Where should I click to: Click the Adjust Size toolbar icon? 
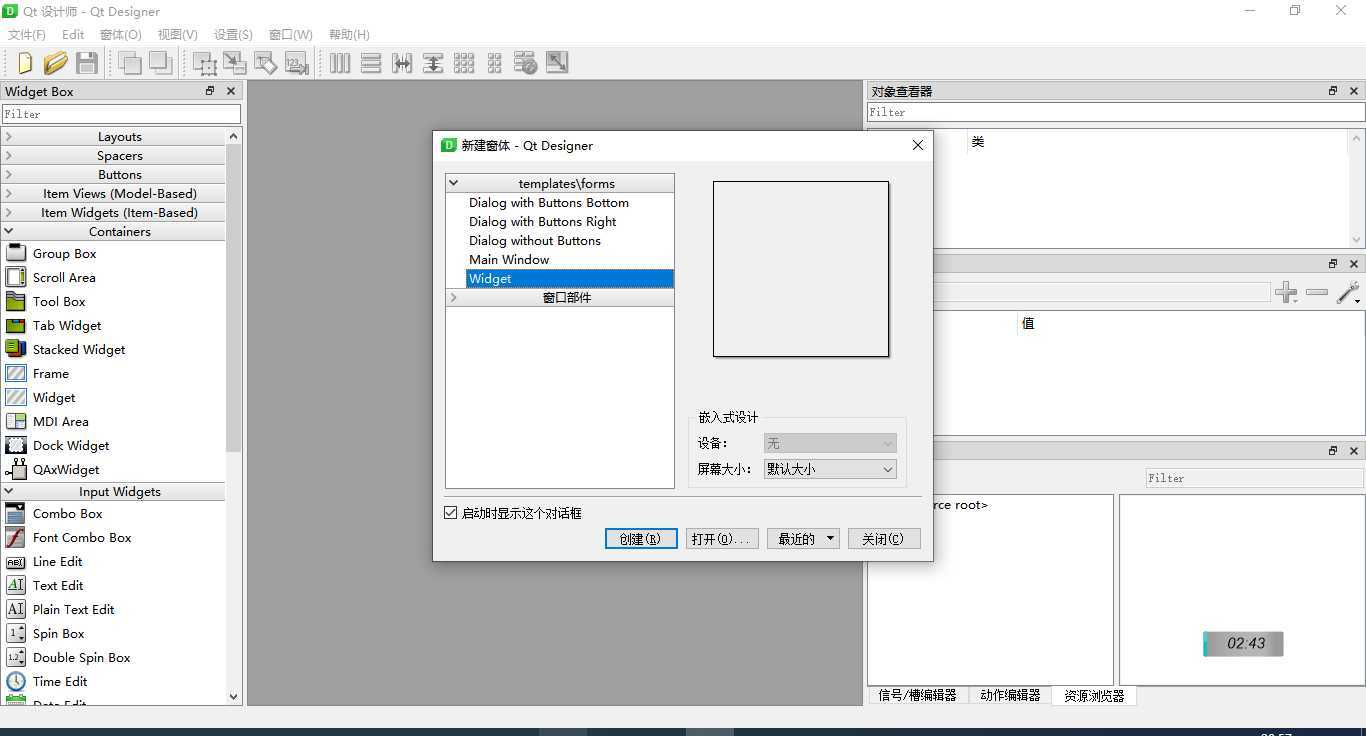pyautogui.click(x=557, y=63)
